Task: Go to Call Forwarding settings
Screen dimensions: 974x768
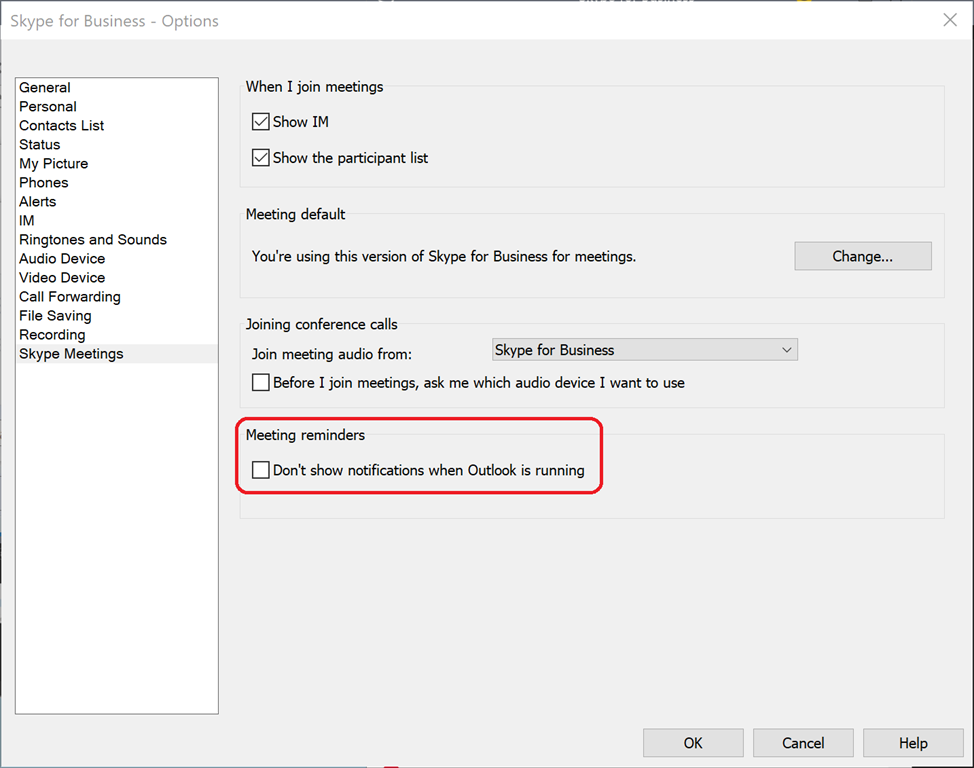Action: point(70,297)
